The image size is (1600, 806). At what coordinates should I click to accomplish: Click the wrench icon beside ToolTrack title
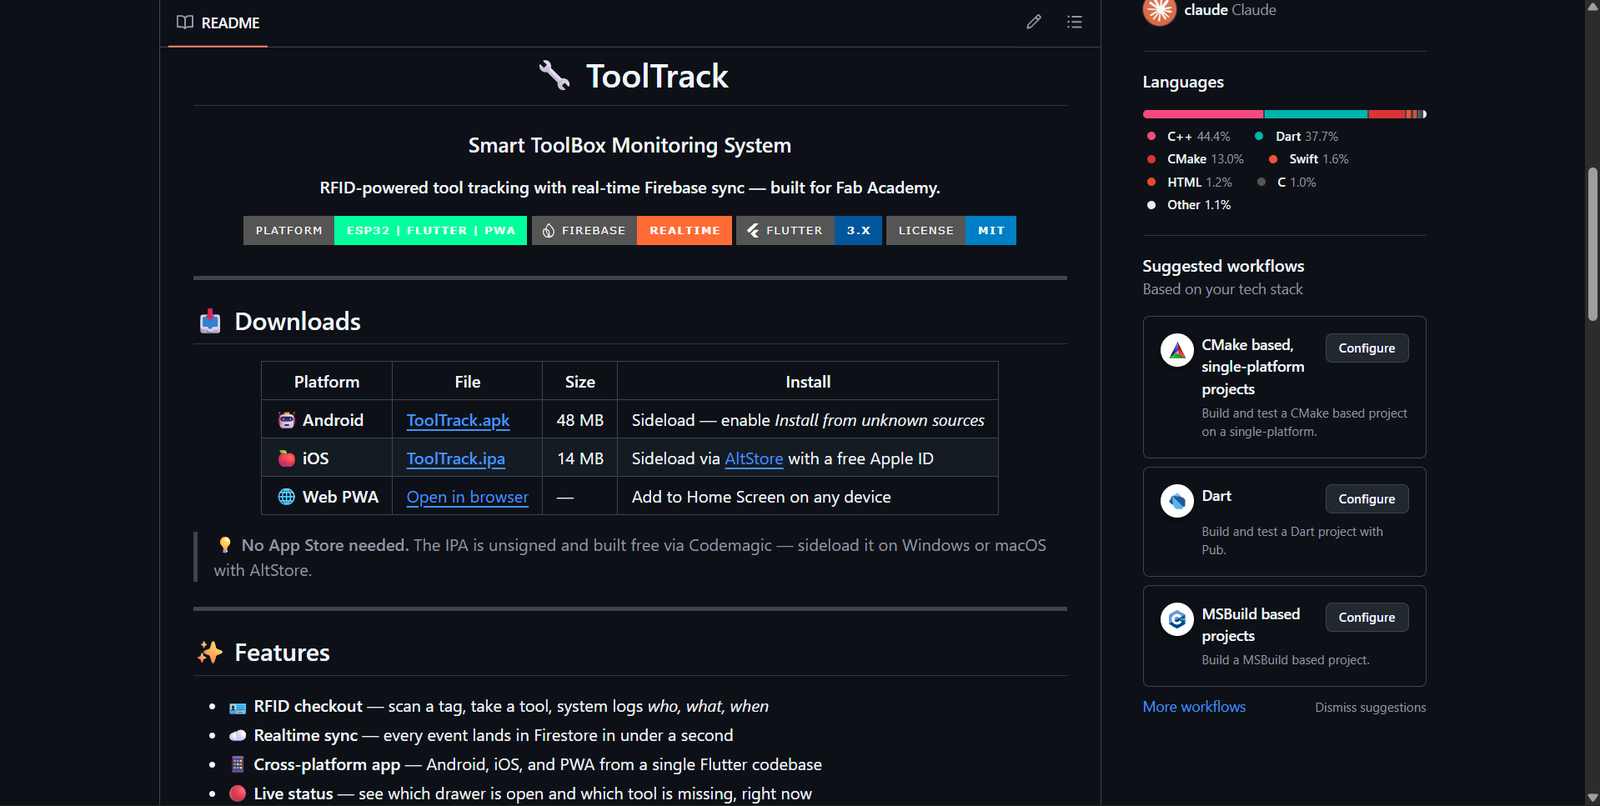554,75
